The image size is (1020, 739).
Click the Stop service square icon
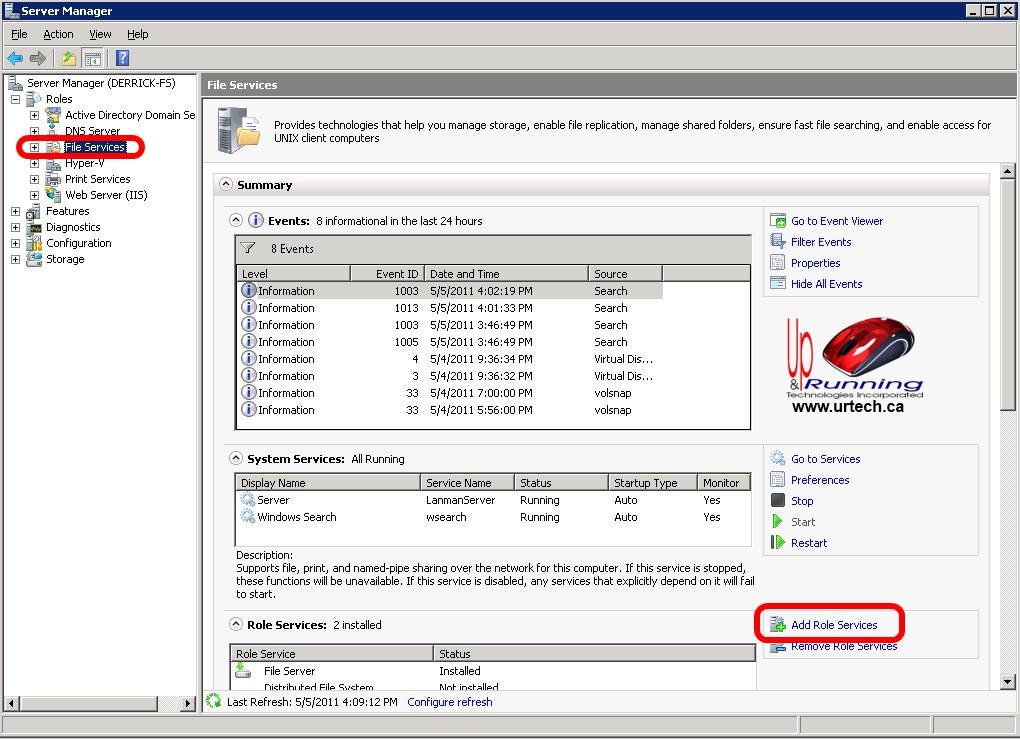click(x=778, y=501)
